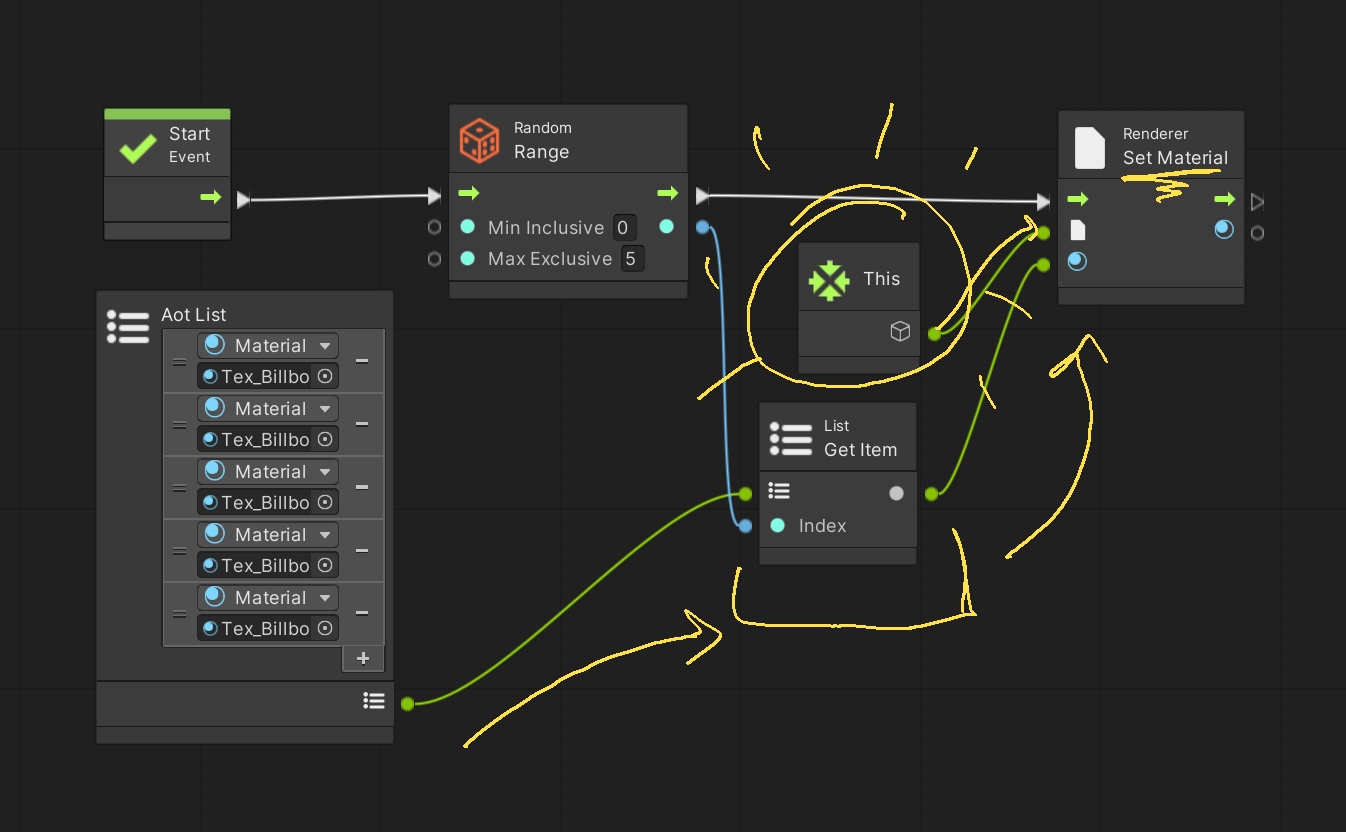Click the Aot List header list icon
The height and width of the screenshot is (832, 1346).
128,327
